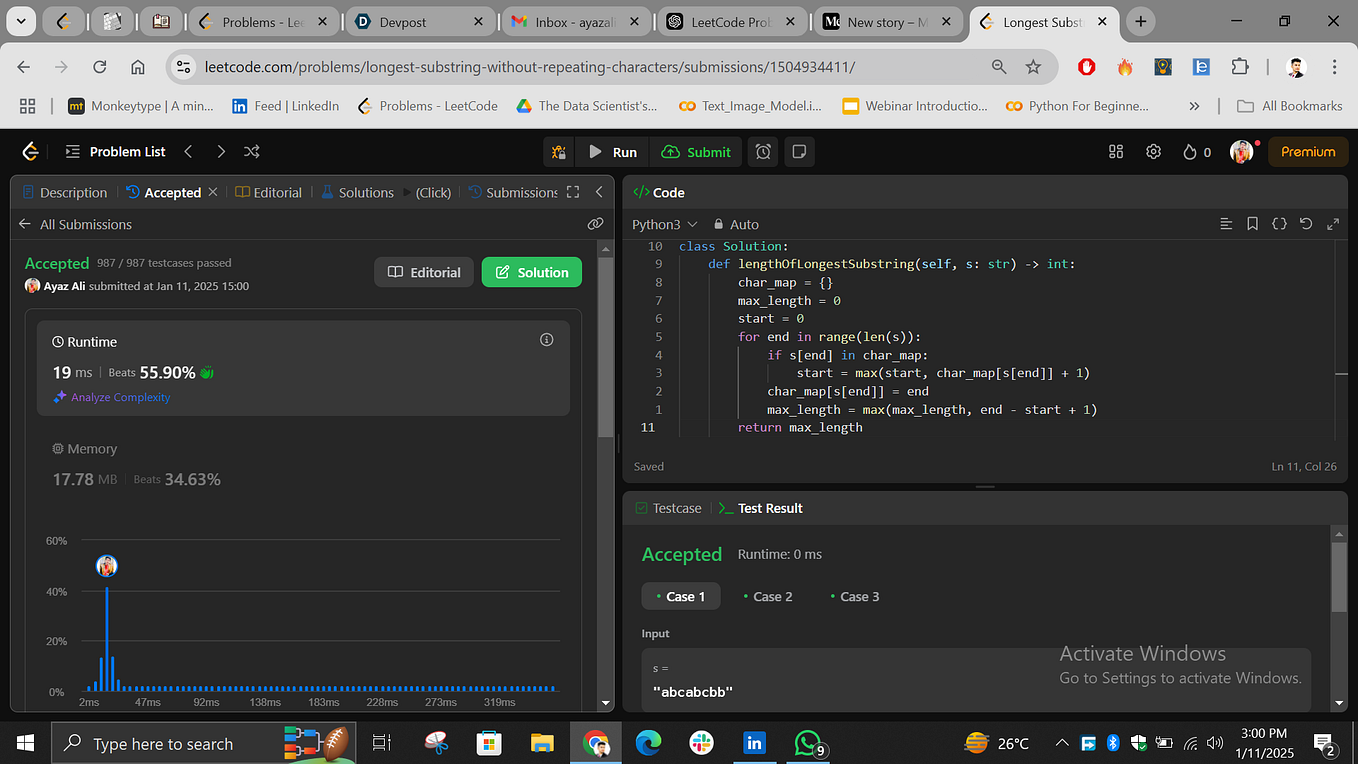The image size is (1358, 764).
Task: Open the Analyze Complexity link
Action: 111,397
